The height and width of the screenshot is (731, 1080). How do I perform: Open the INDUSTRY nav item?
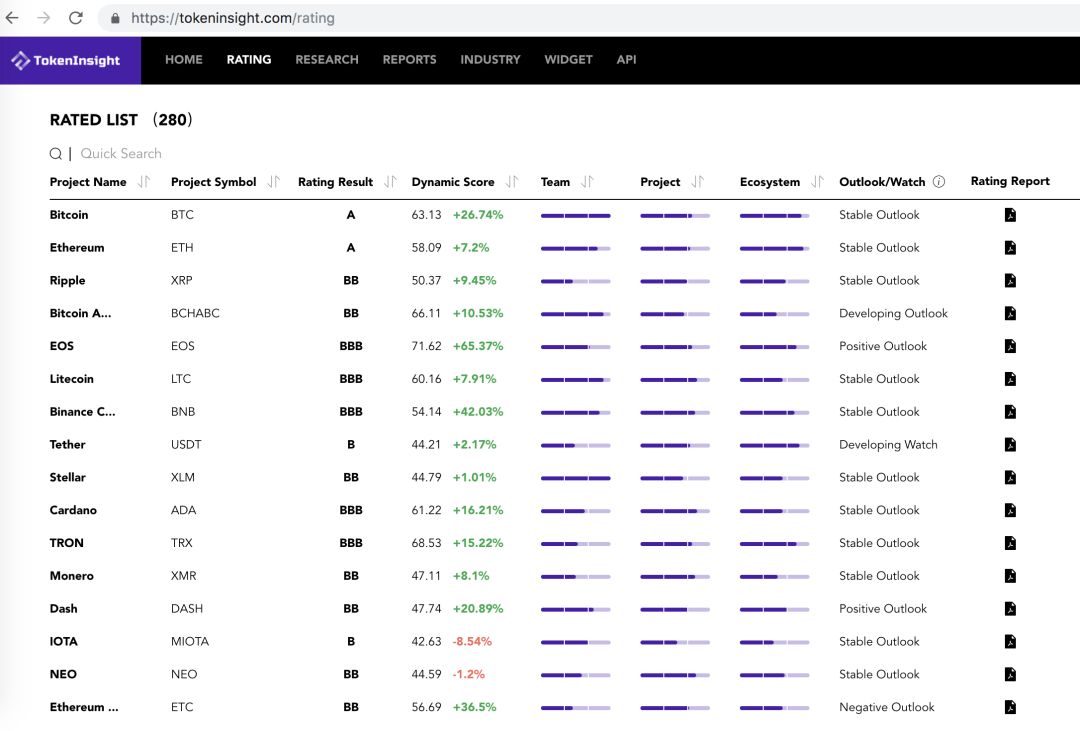[x=490, y=60]
